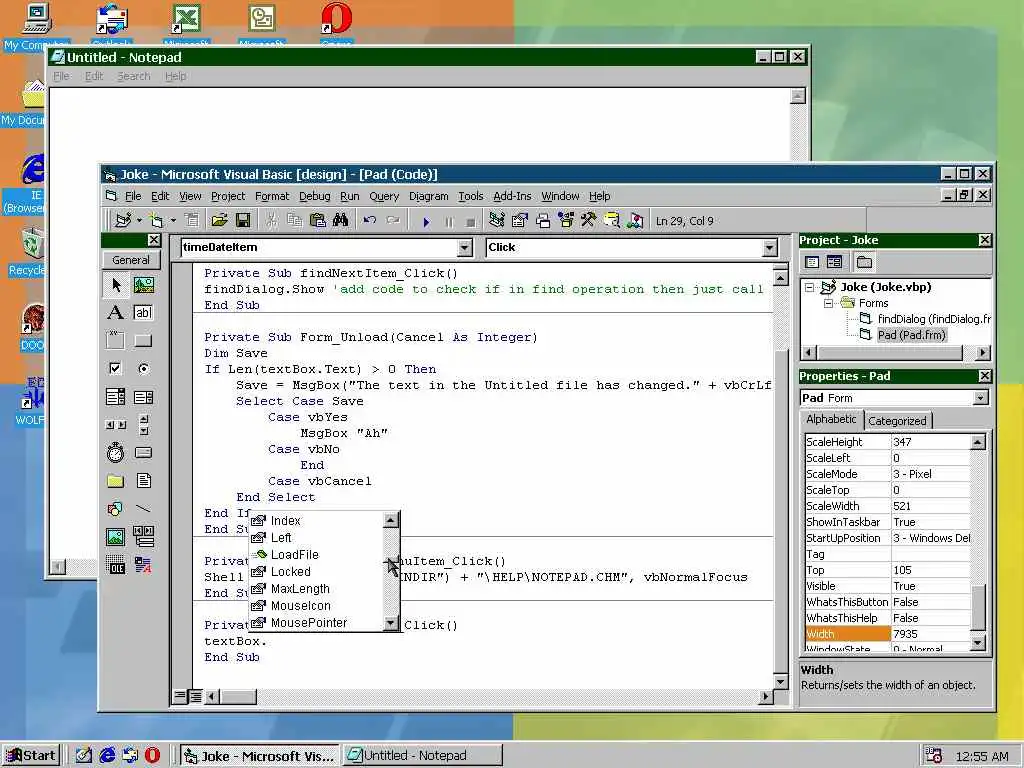Select the OLE control in the toolbox

point(116,565)
